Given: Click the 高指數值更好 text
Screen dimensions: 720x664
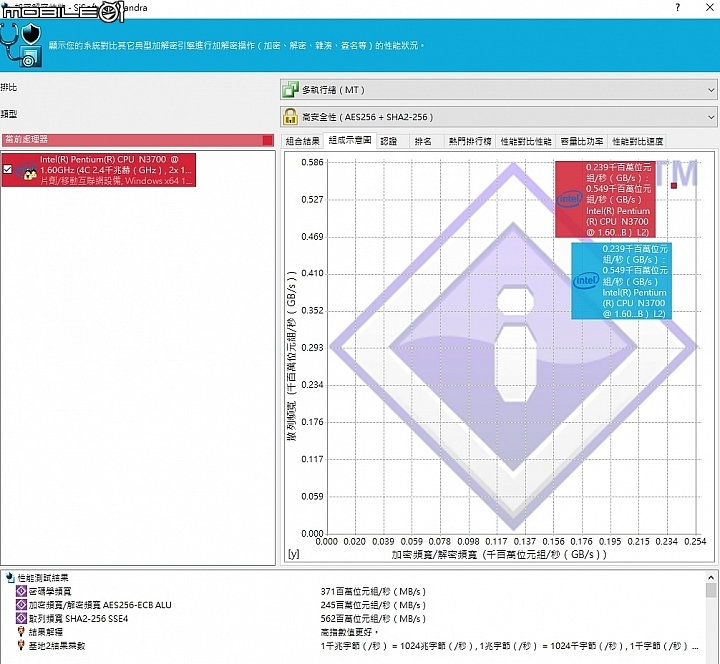Looking at the screenshot, I should point(349,632).
